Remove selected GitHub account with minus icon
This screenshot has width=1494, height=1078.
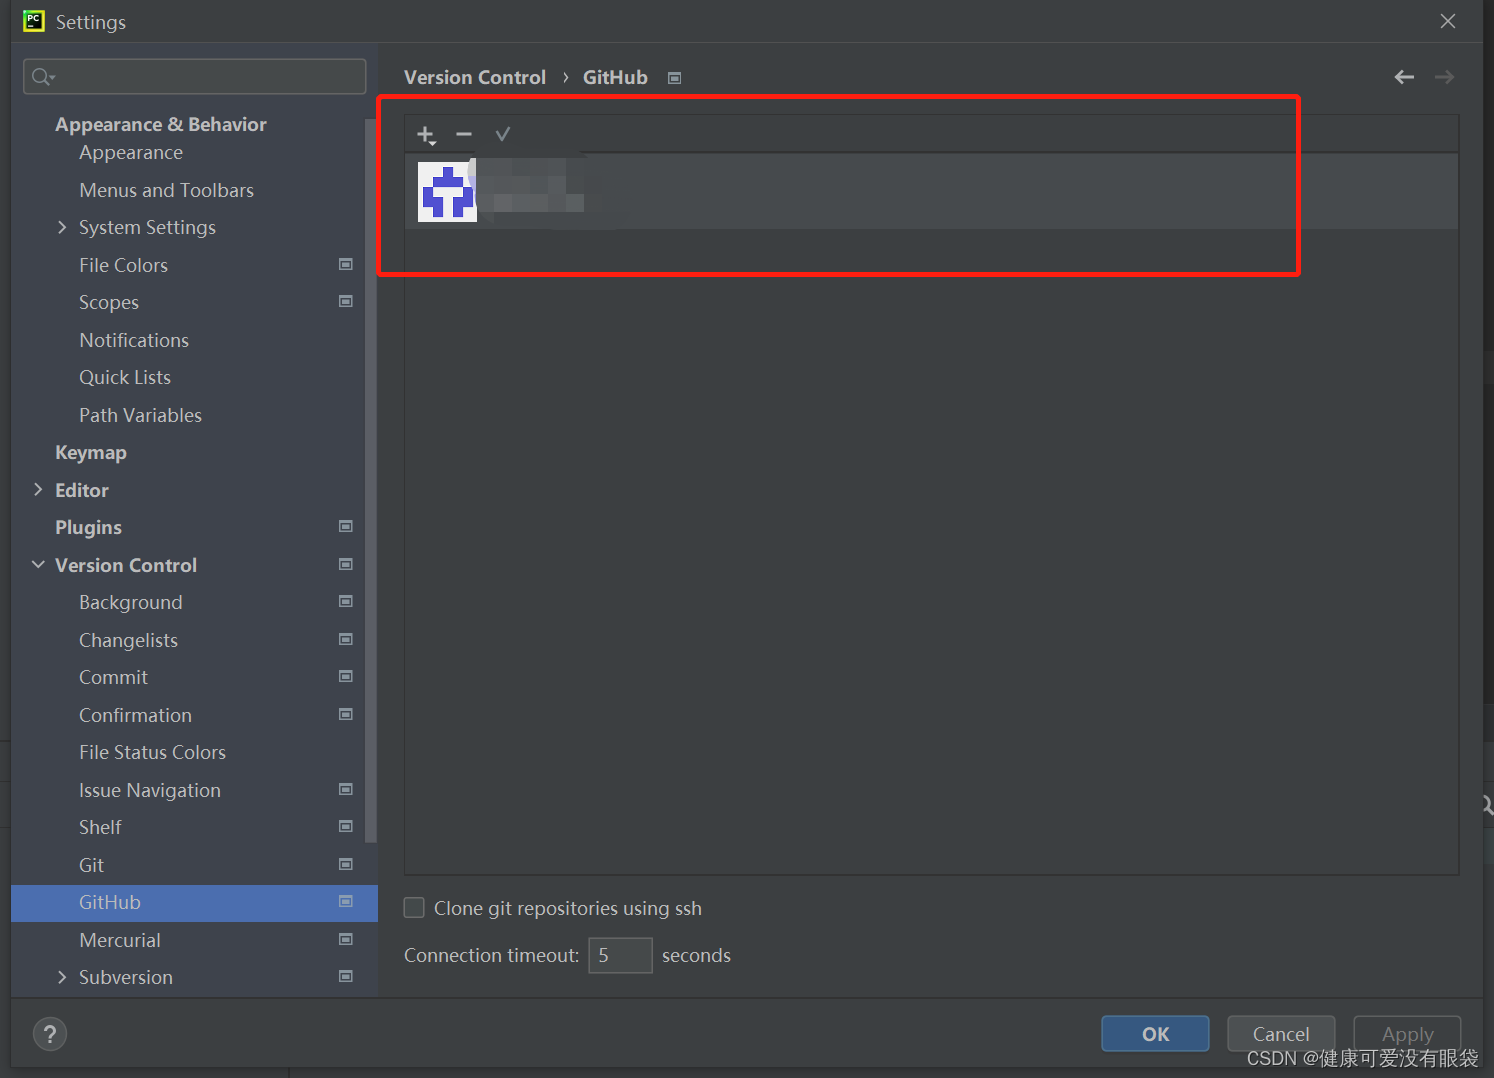coord(464,134)
